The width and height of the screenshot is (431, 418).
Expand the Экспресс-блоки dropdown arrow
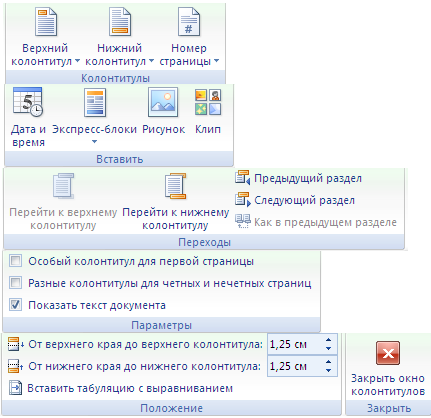[x=95, y=142]
